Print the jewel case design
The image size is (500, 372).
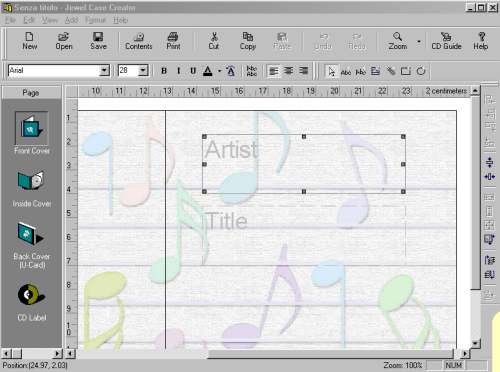point(173,41)
